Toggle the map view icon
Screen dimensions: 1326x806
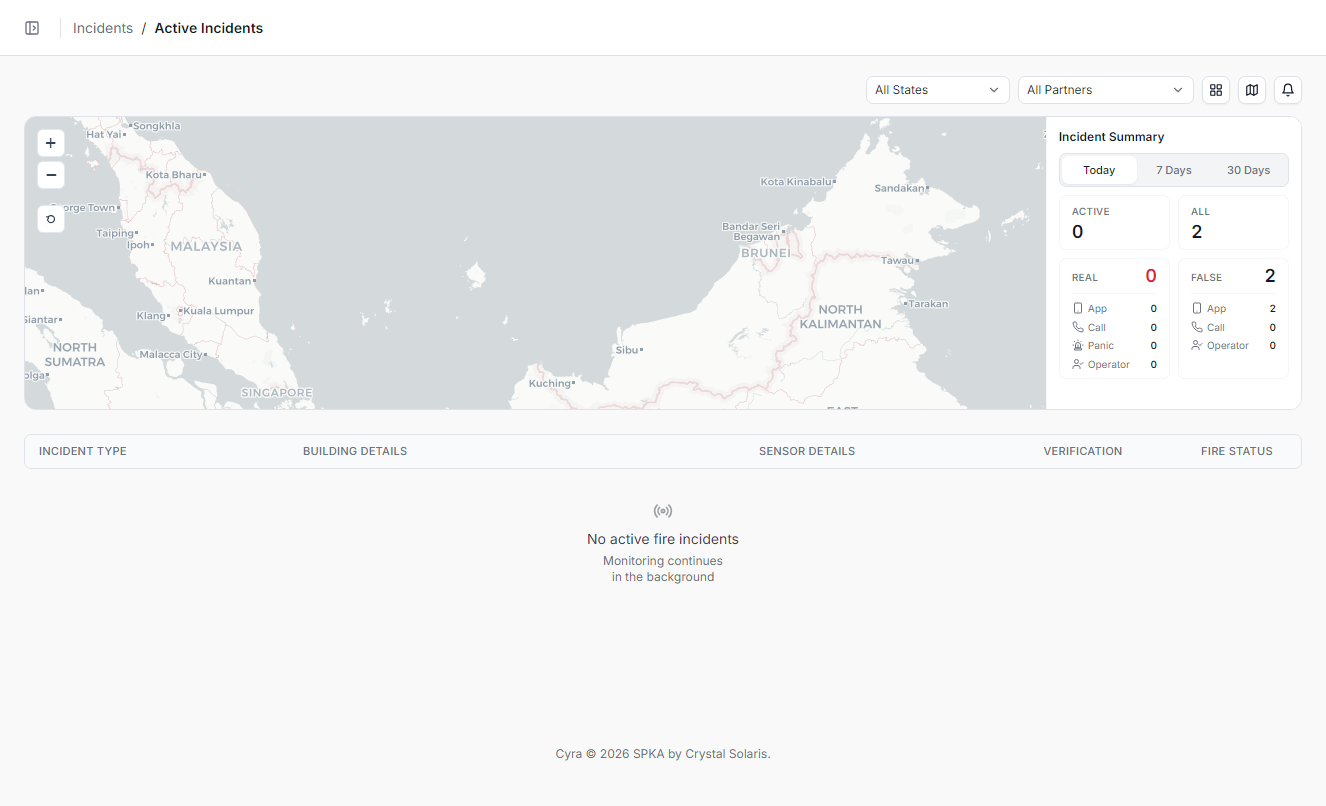[1252, 90]
